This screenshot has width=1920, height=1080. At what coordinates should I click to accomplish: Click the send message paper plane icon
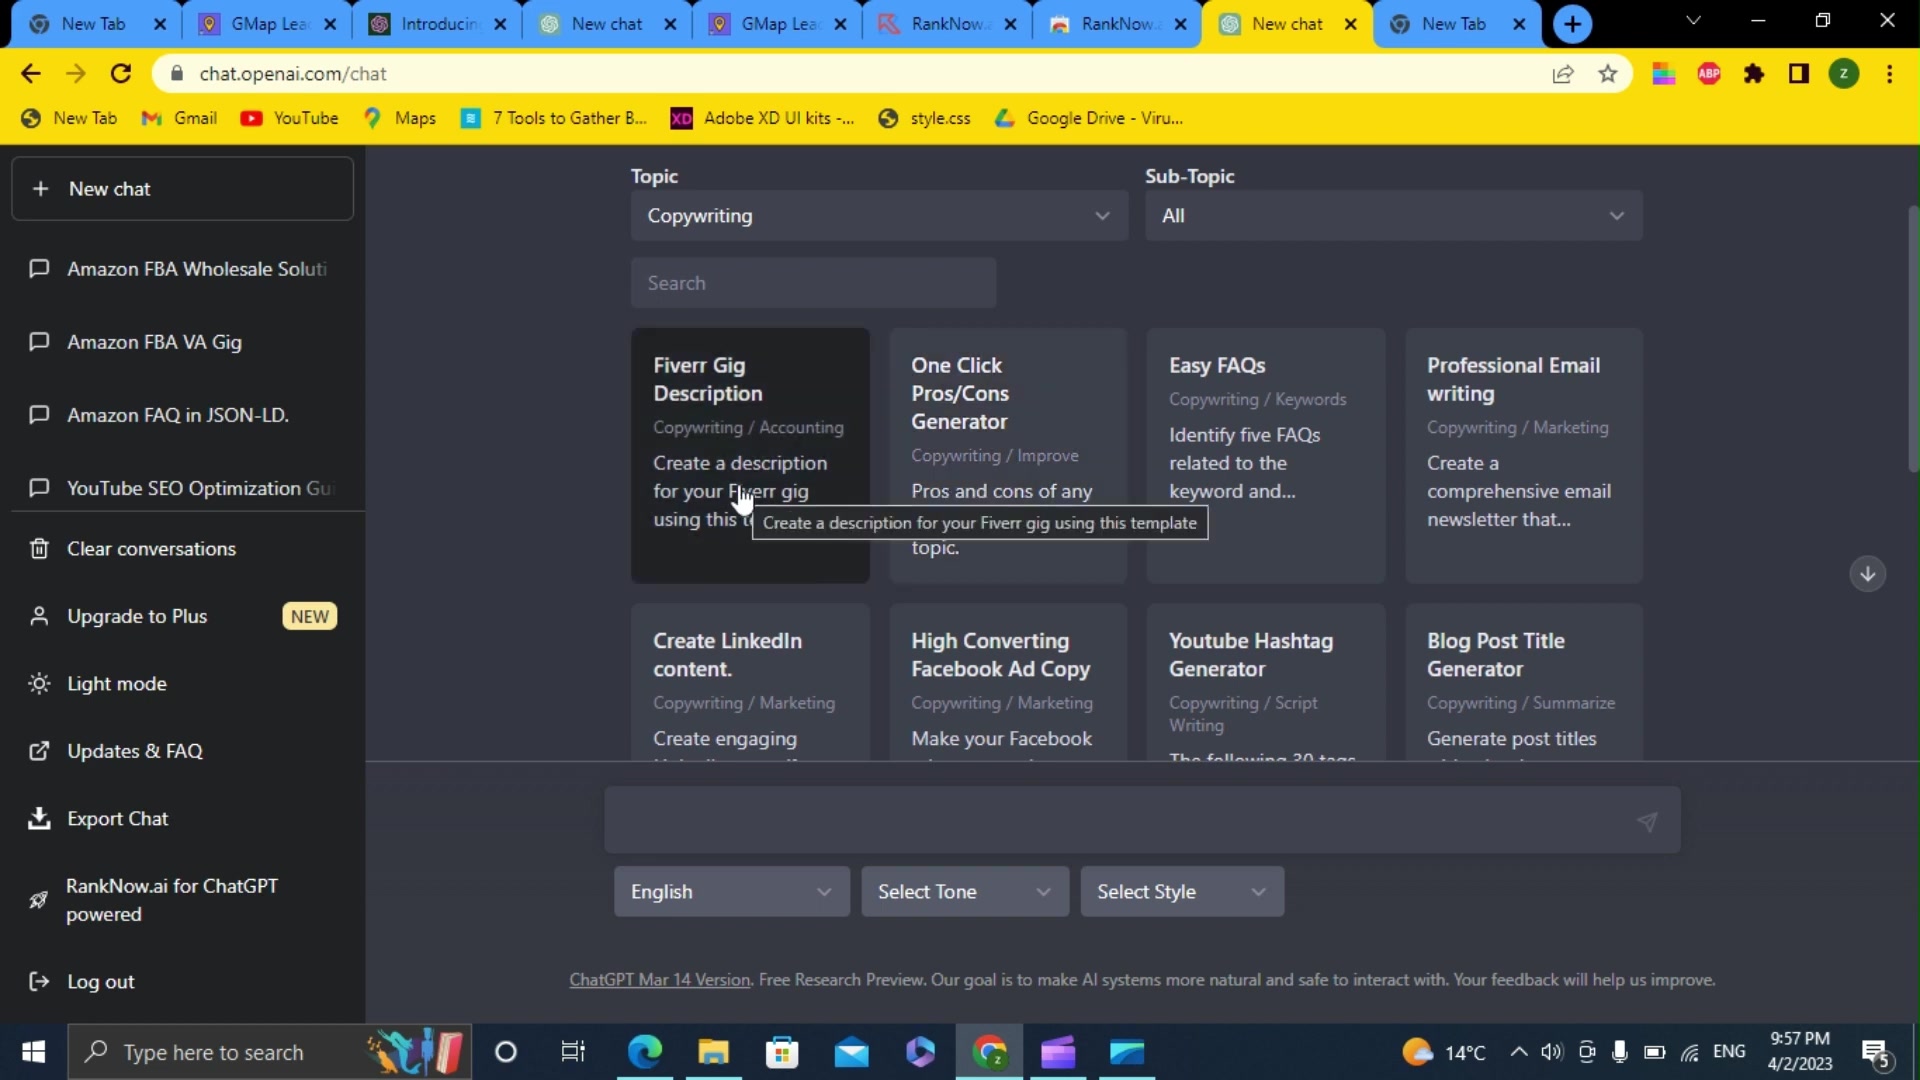(1647, 822)
